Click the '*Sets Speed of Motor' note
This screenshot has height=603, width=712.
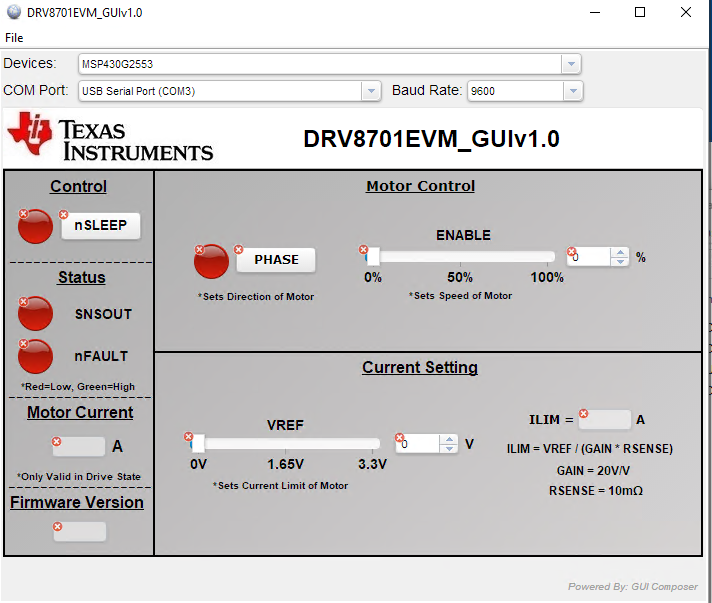click(460, 296)
